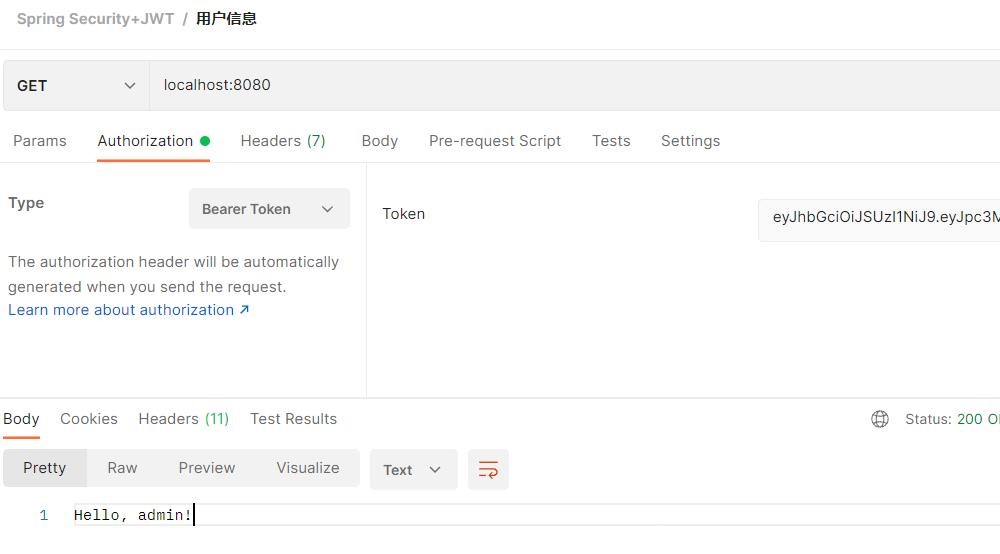This screenshot has width=1000, height=554.
Task: Open the request Headers (7) tab
Action: pyautogui.click(x=283, y=141)
